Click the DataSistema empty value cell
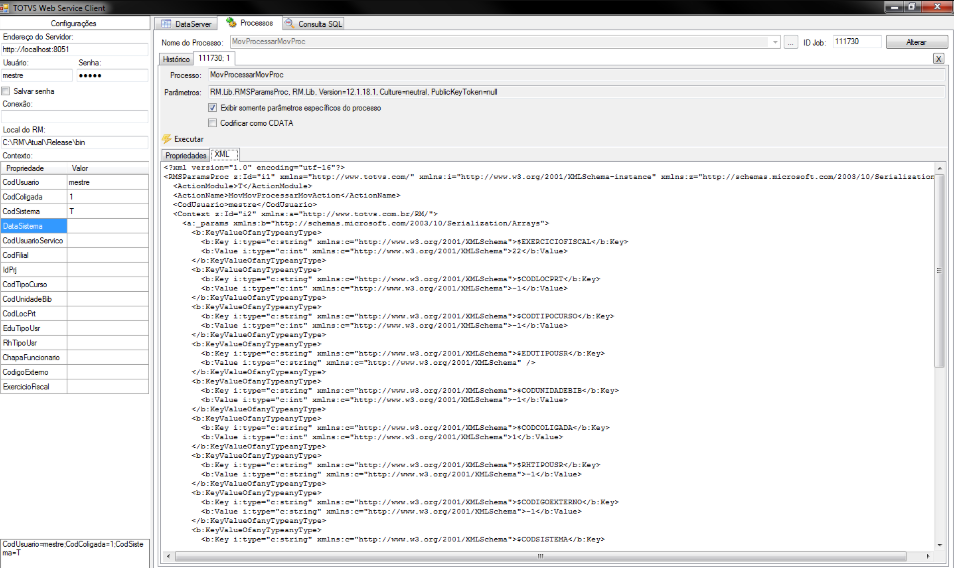The height and width of the screenshot is (568, 954). (108, 226)
